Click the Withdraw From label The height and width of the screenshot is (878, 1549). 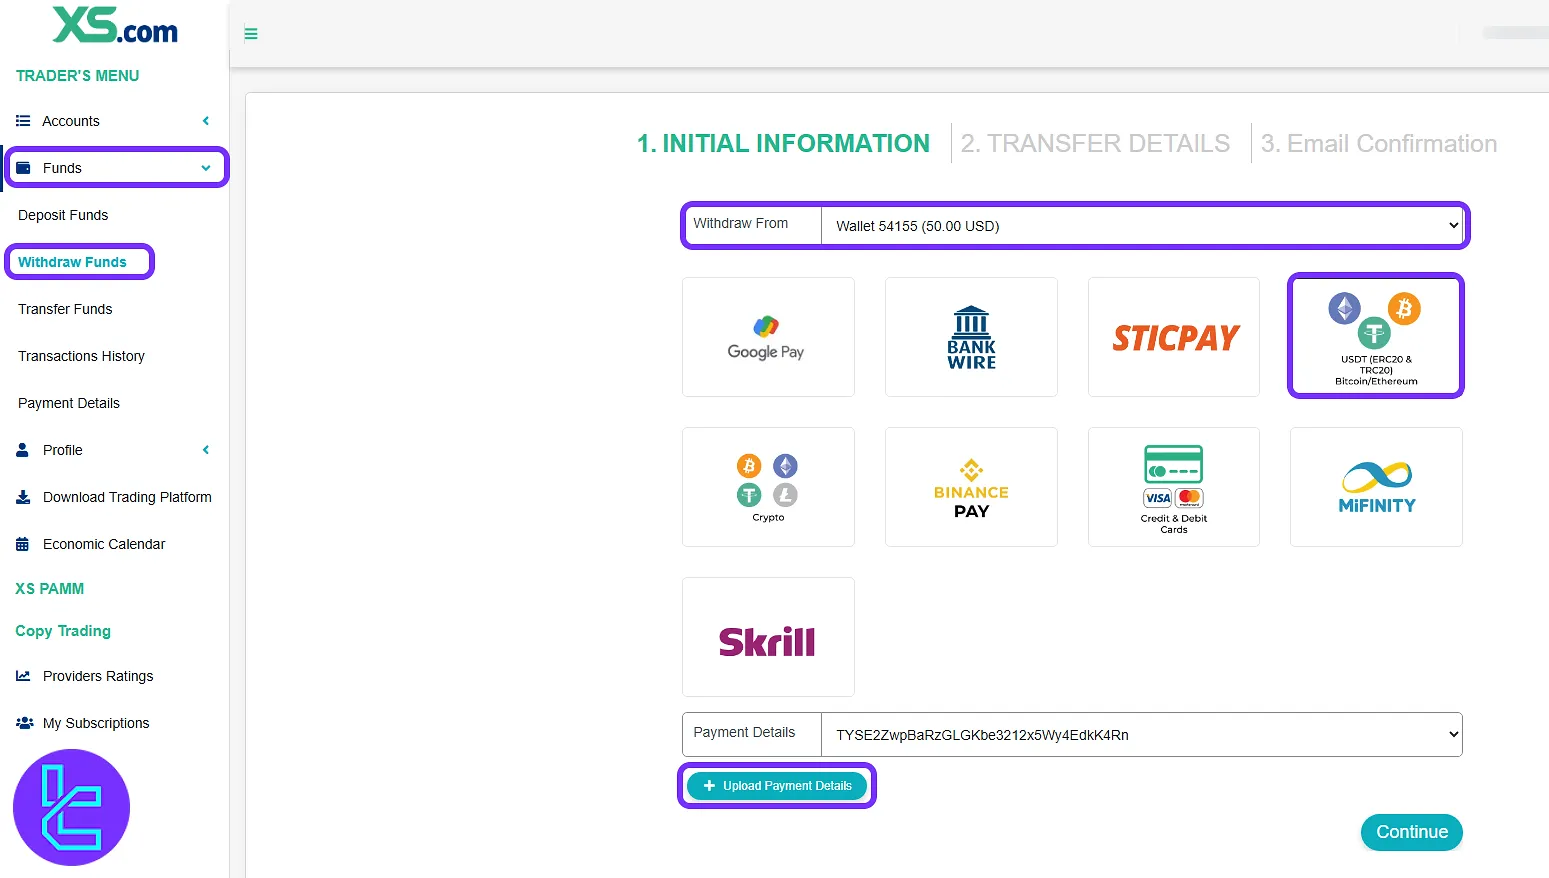point(741,223)
